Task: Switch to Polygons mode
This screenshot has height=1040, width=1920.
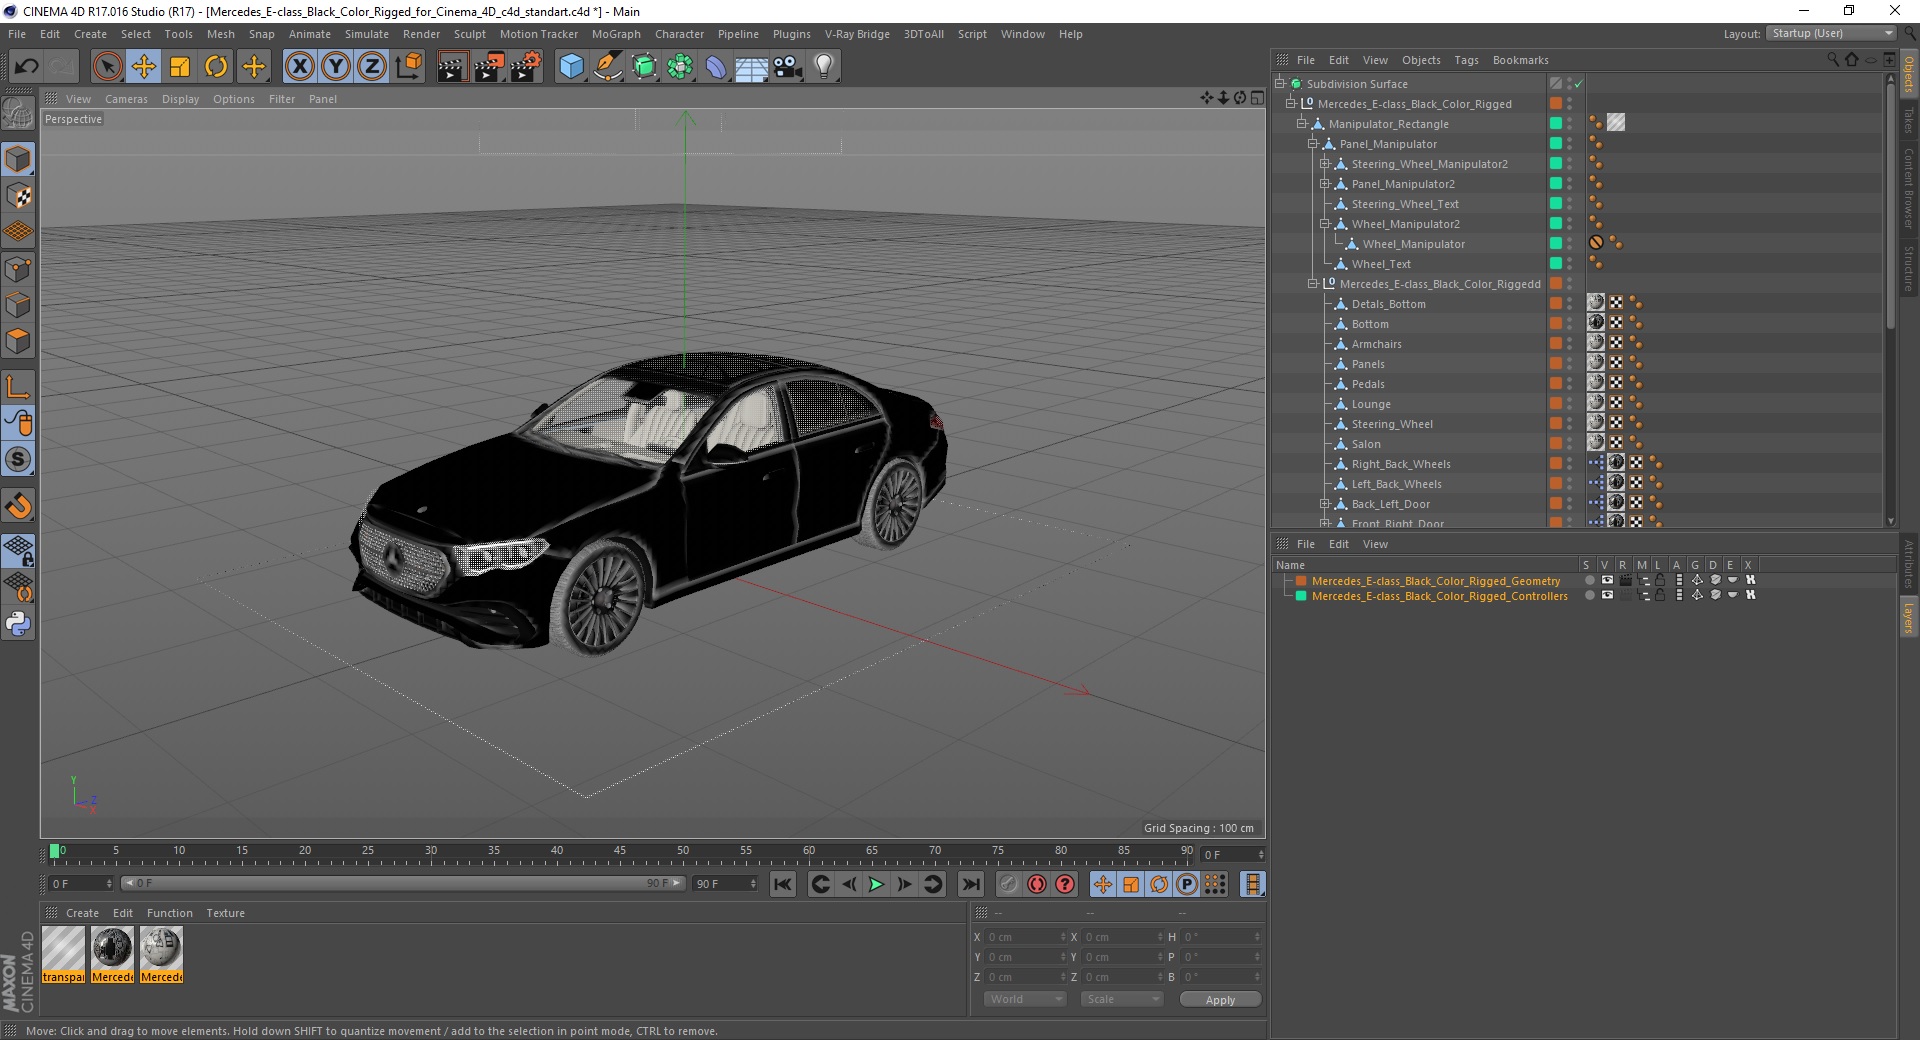Action: pyautogui.click(x=18, y=341)
